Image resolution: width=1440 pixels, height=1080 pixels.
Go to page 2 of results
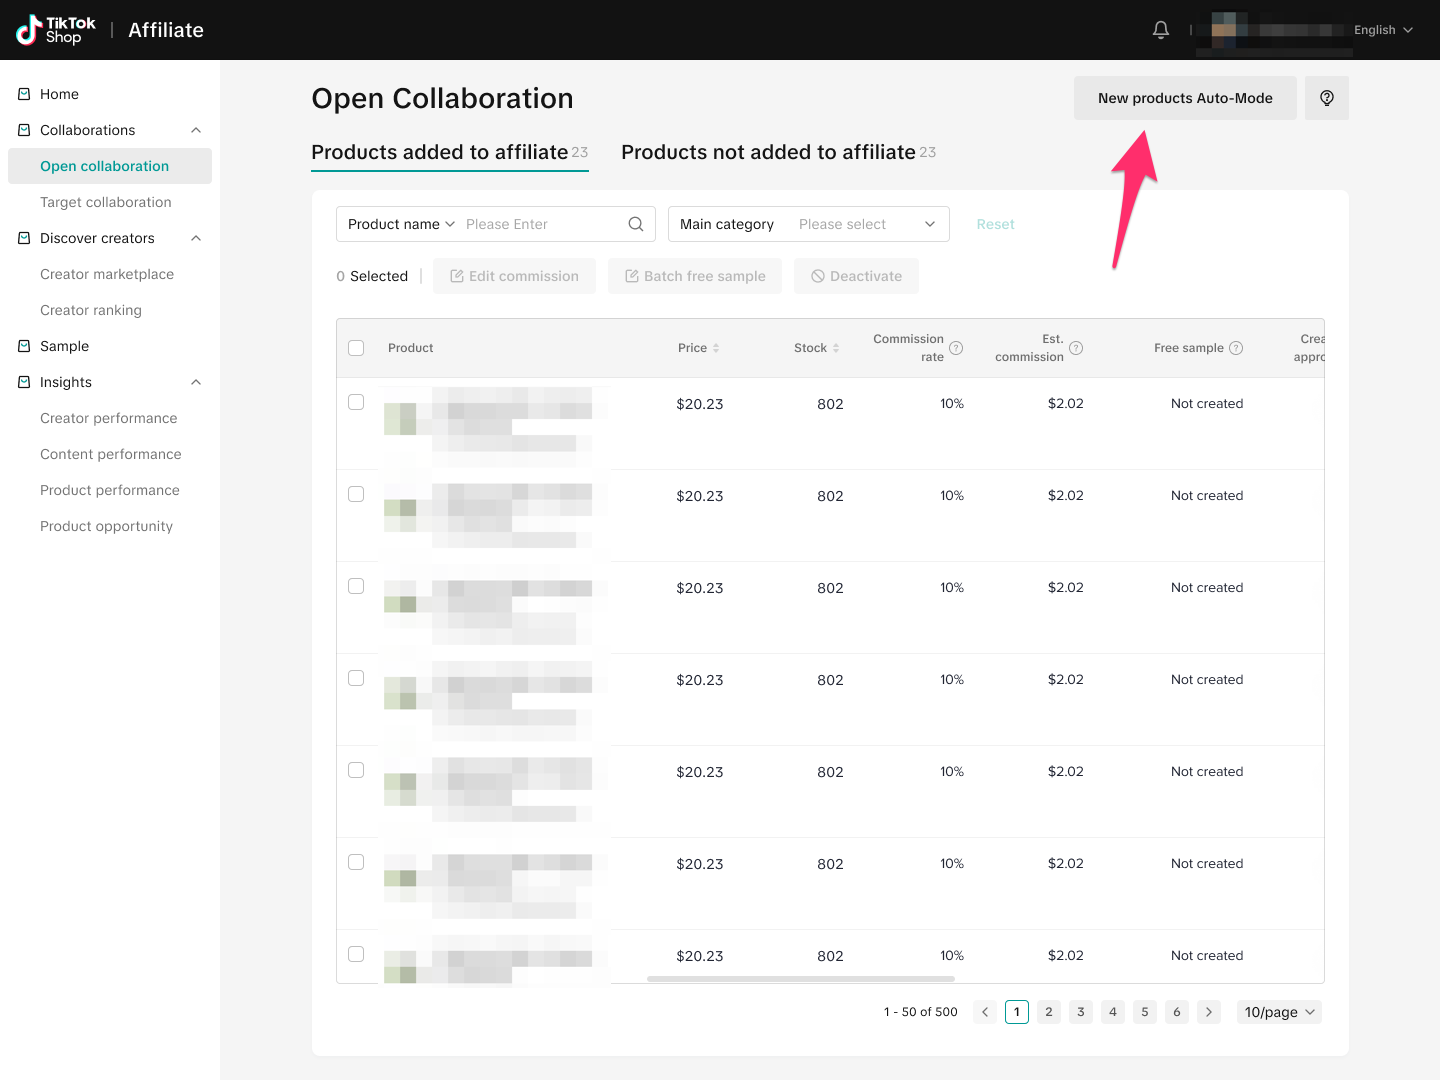point(1048,1012)
